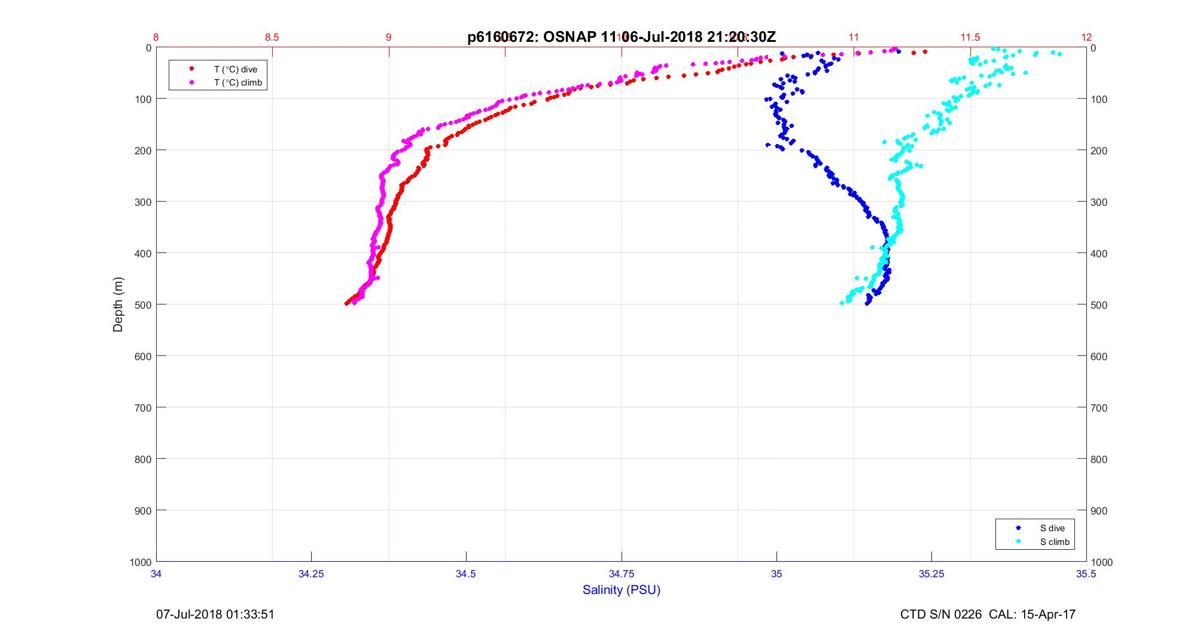Click the red temperature tick '11'
The height and width of the screenshot is (632, 1200).
point(854,37)
